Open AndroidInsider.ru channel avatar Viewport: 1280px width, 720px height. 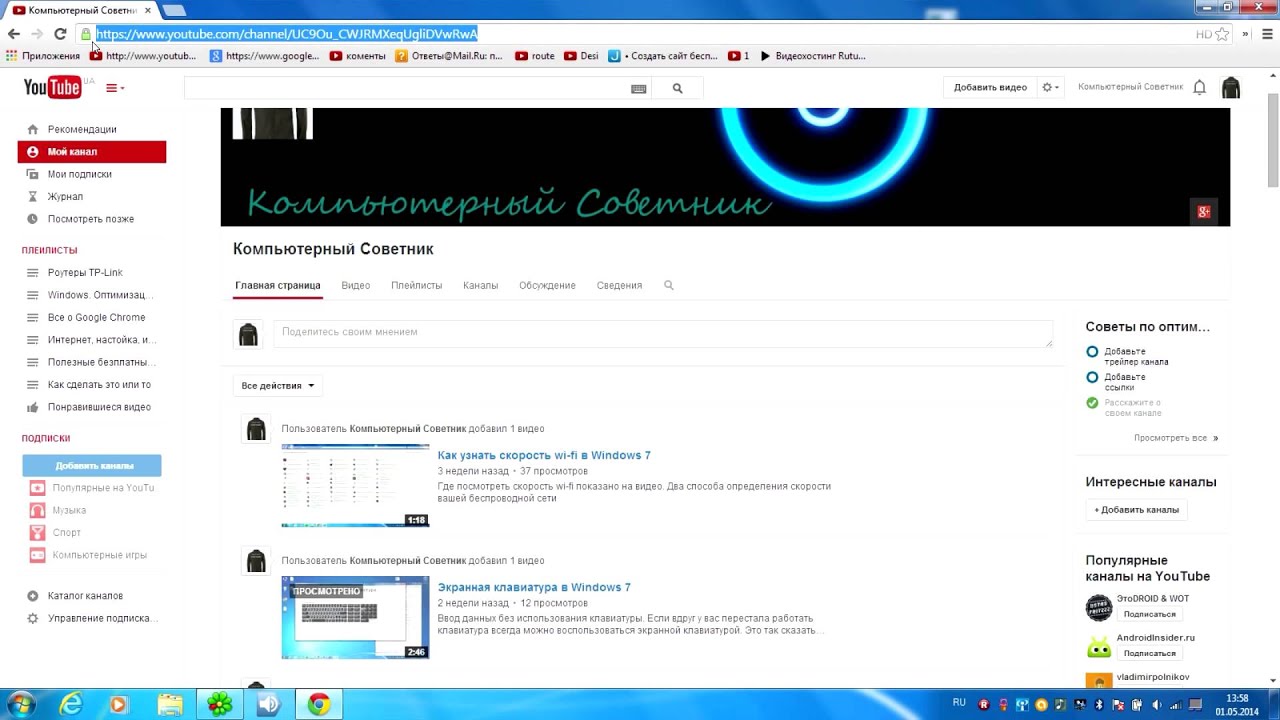(x=1099, y=646)
